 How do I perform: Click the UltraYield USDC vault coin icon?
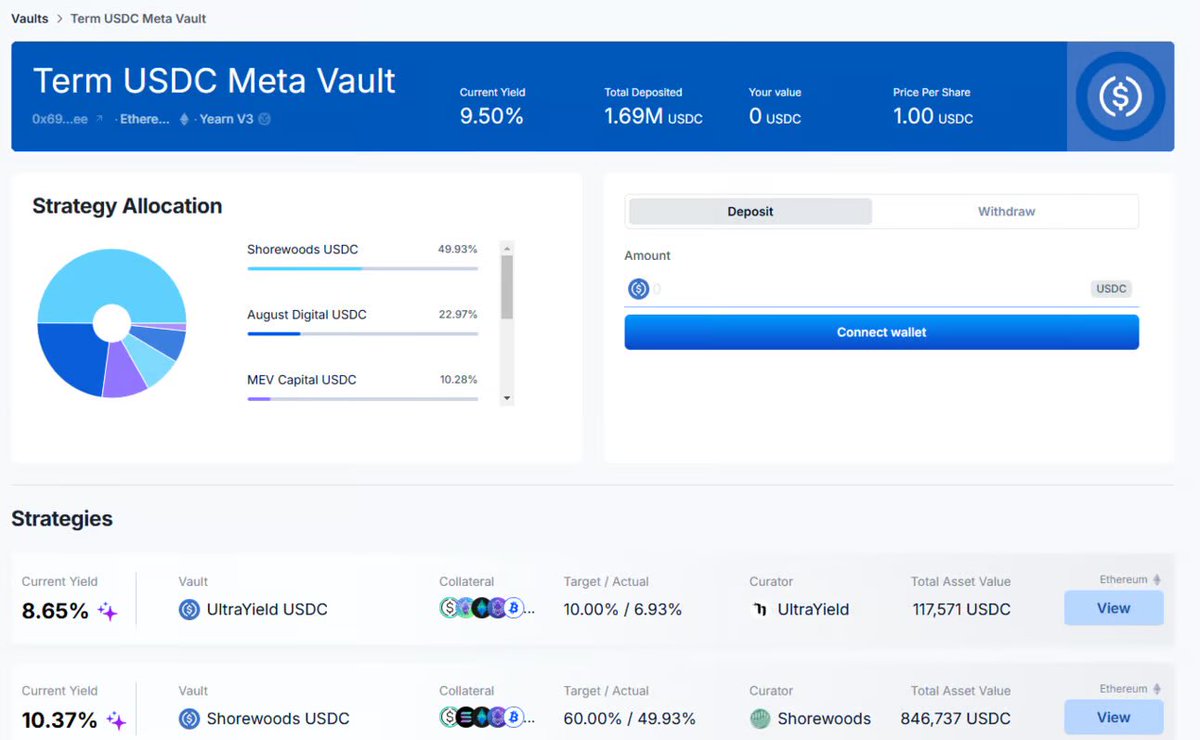[x=189, y=609]
